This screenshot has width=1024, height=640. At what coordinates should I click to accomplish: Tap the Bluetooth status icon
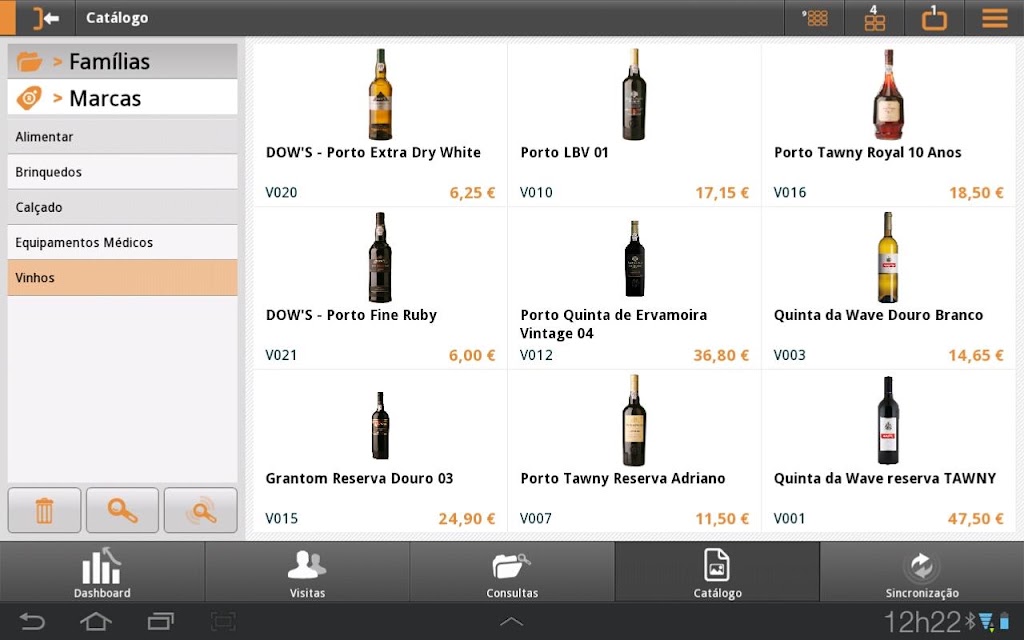coord(970,621)
